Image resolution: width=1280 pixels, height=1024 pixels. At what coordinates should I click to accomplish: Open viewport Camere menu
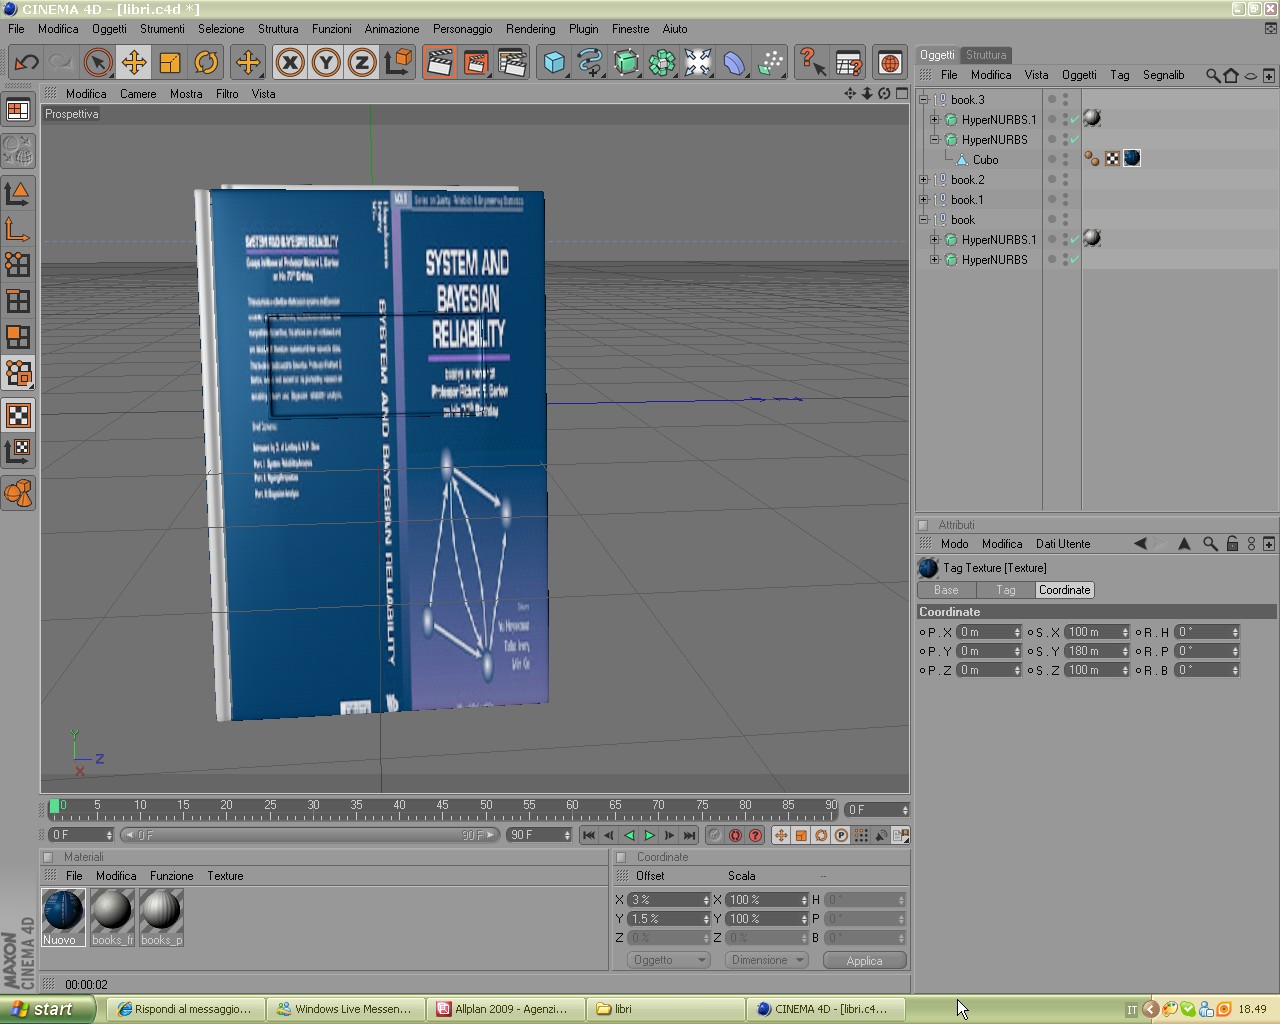138,94
